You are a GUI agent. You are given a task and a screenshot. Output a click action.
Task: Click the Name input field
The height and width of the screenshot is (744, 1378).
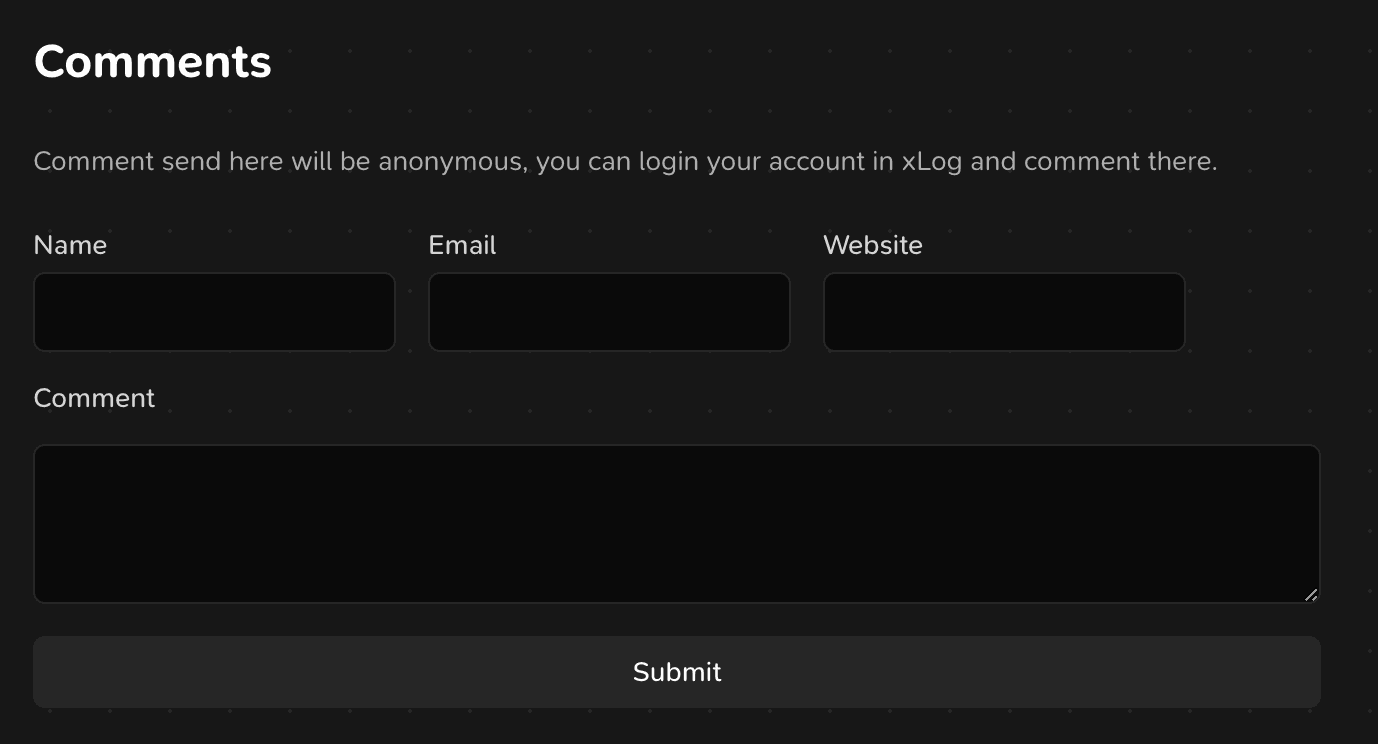(214, 312)
